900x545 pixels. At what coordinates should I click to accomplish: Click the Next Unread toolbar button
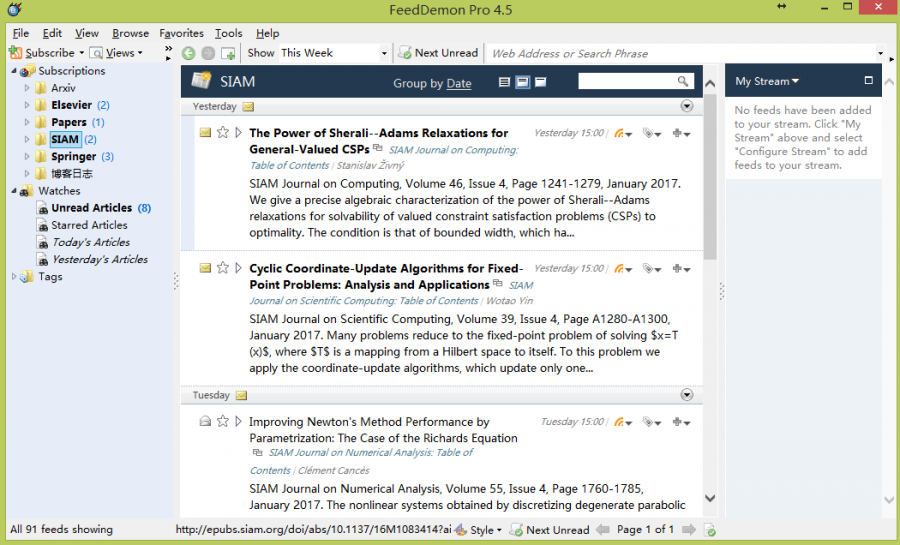(439, 53)
